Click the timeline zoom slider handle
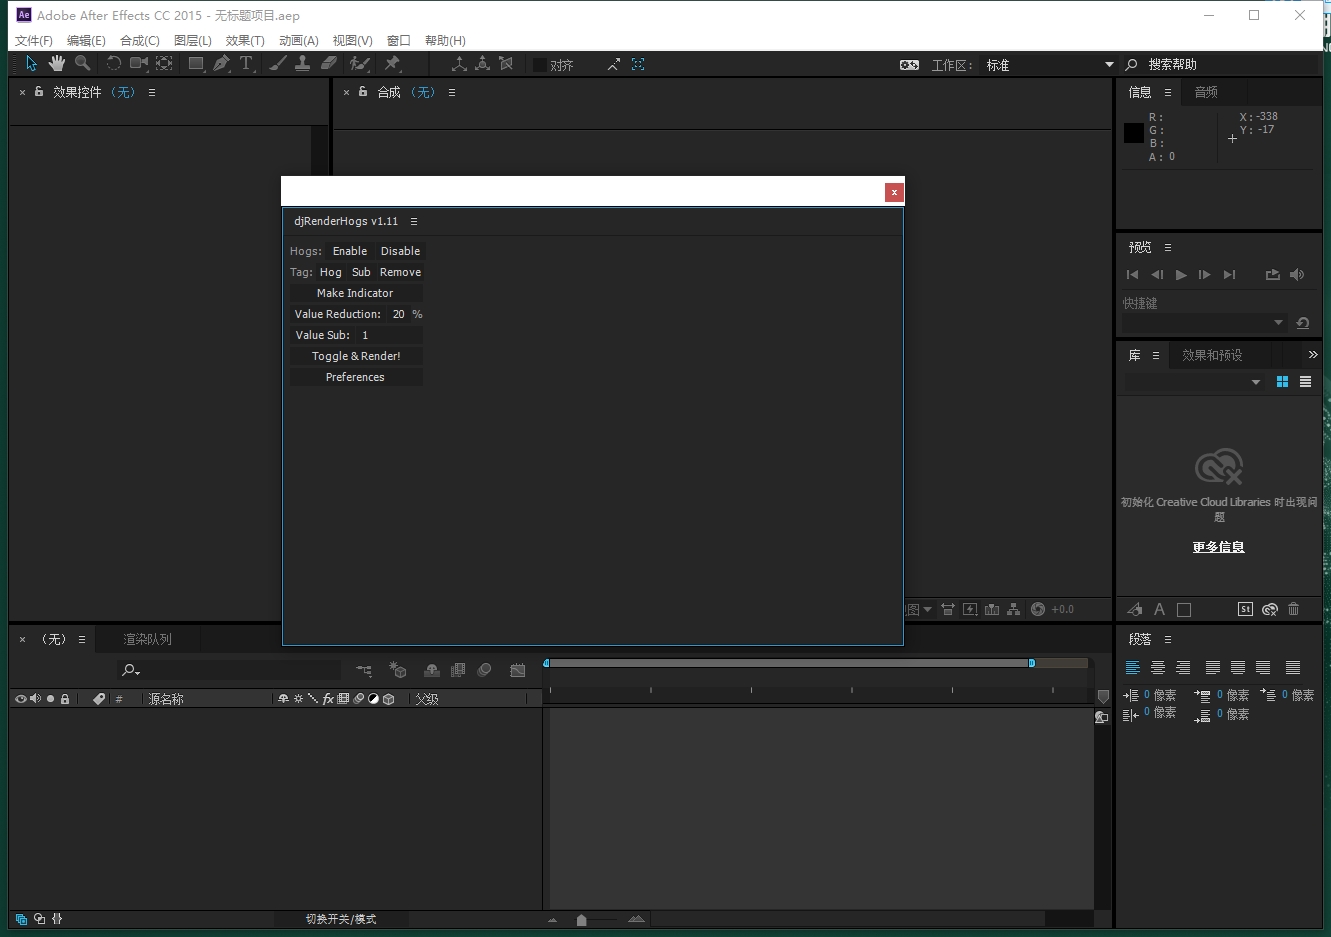This screenshot has width=1331, height=937. (581, 920)
